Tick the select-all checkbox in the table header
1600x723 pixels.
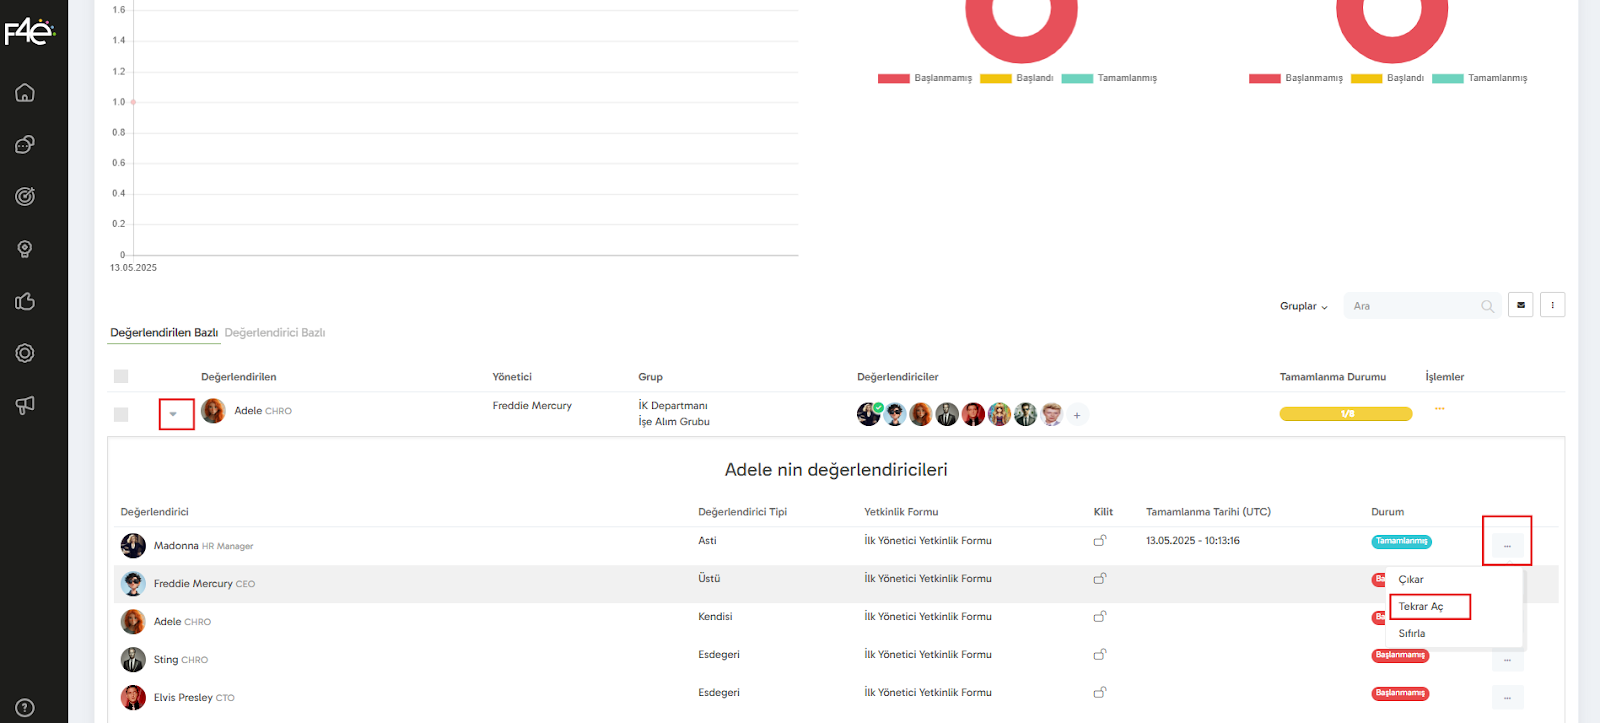[121, 377]
